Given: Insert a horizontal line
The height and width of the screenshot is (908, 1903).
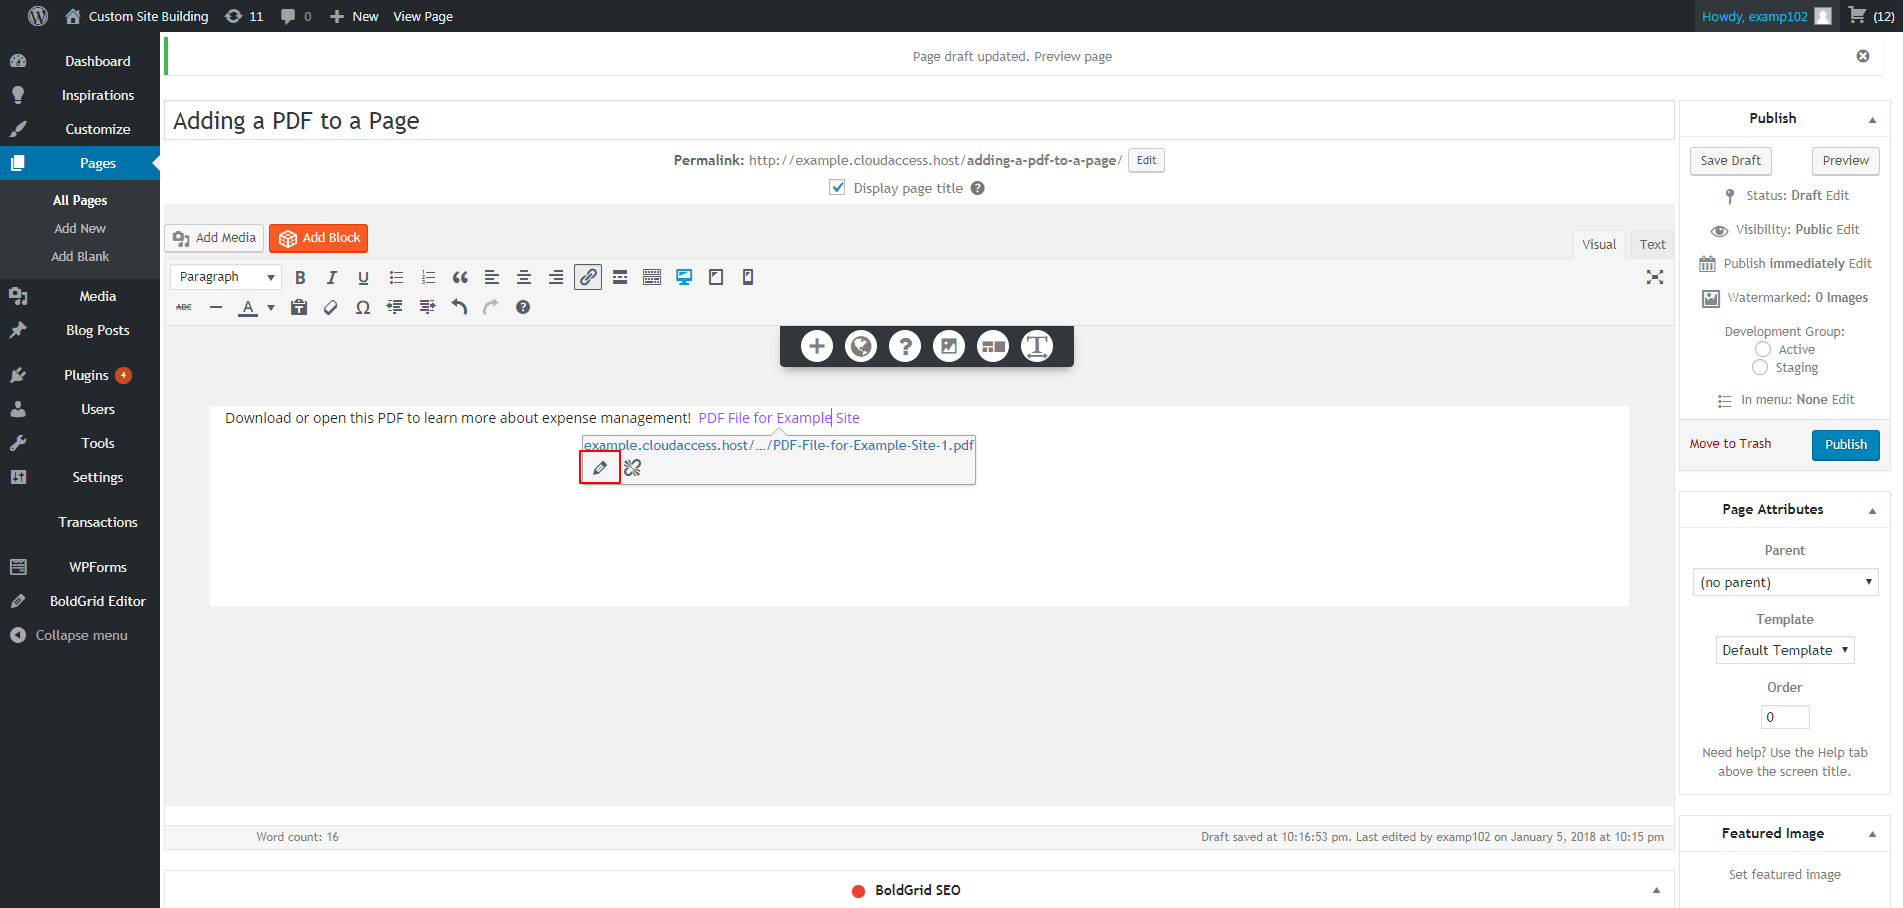Looking at the screenshot, I should (216, 307).
